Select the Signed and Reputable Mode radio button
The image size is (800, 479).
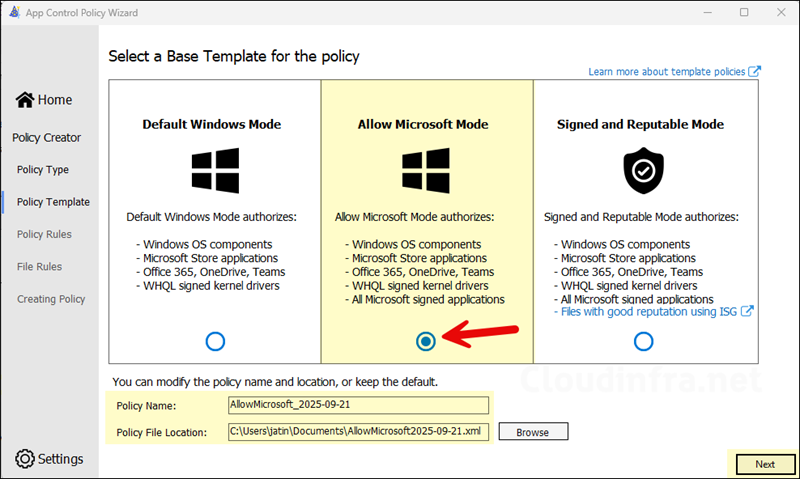pos(643,341)
